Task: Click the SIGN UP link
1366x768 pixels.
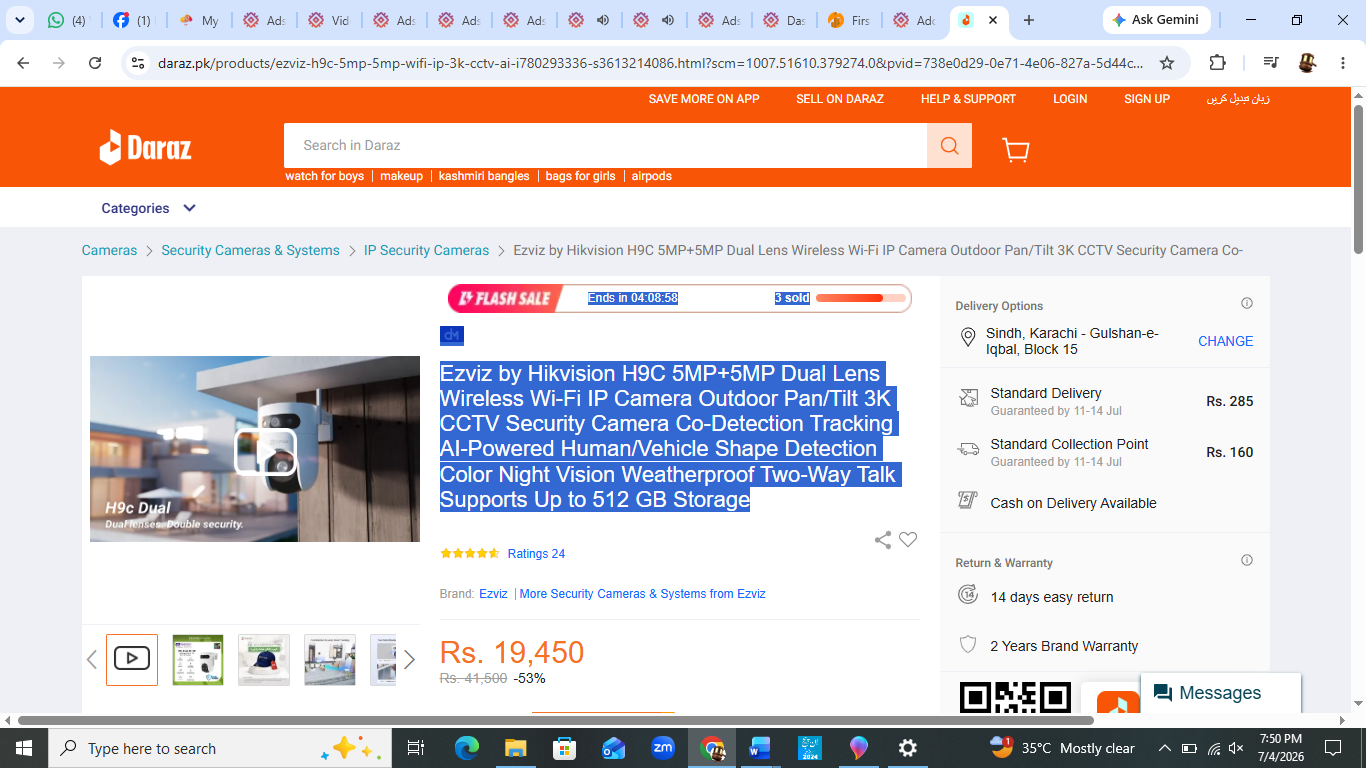Action: click(x=1147, y=99)
